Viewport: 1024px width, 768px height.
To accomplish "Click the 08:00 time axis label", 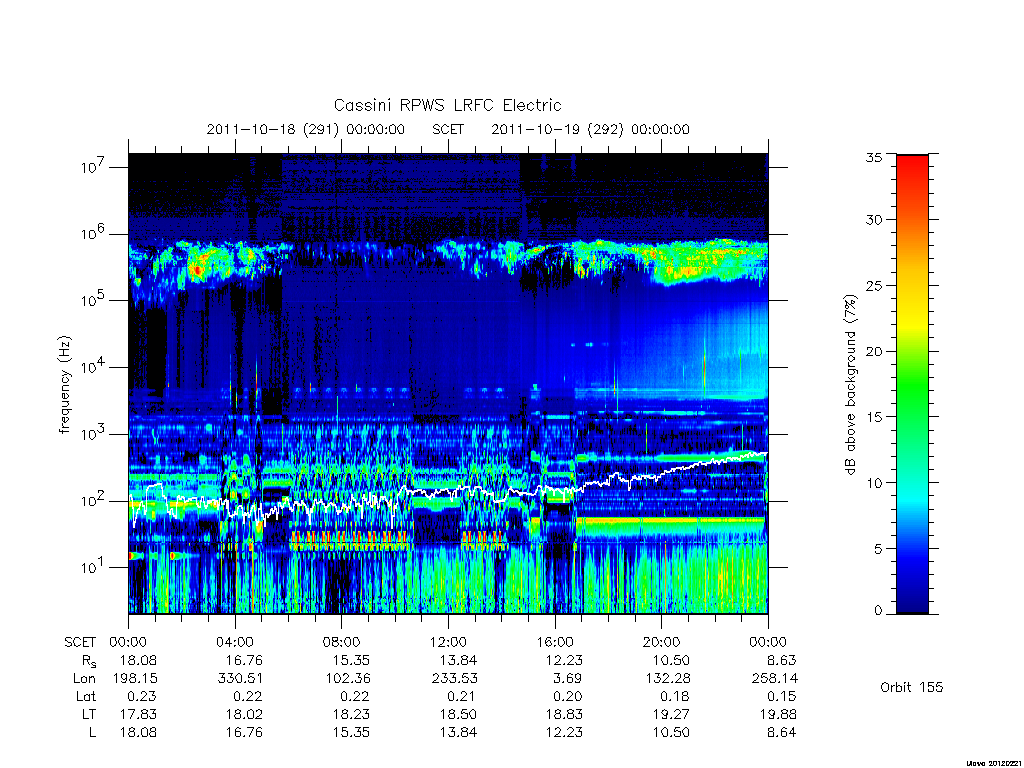I will click(x=342, y=642).
